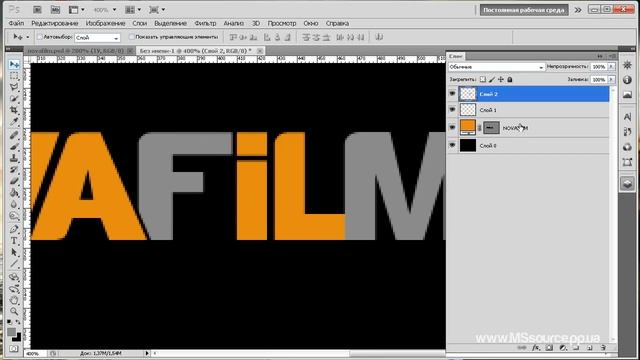Open the Adjustments panel sun icon
Viewport: 640px width, 360px height.
pyautogui.click(x=627, y=65)
